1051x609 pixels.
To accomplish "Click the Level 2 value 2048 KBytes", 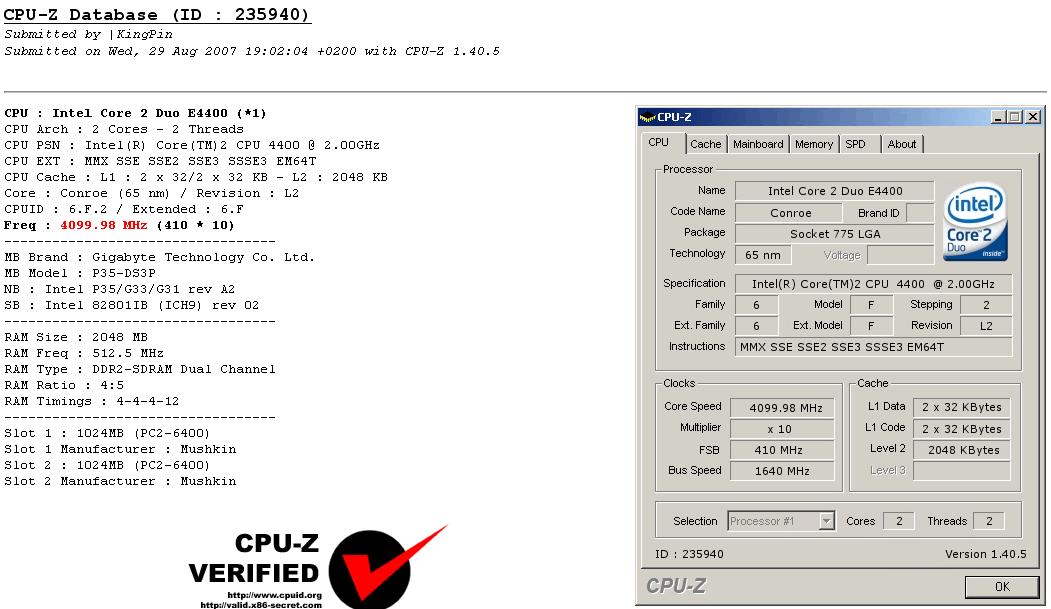I will tap(961, 450).
